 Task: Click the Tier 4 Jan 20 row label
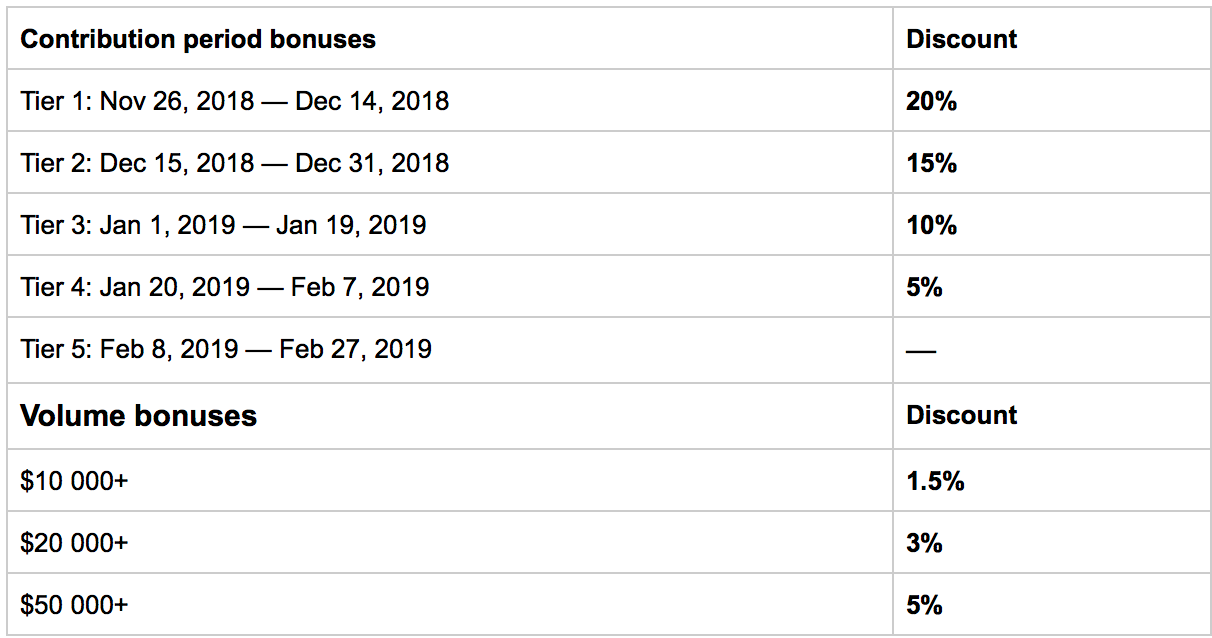224,287
